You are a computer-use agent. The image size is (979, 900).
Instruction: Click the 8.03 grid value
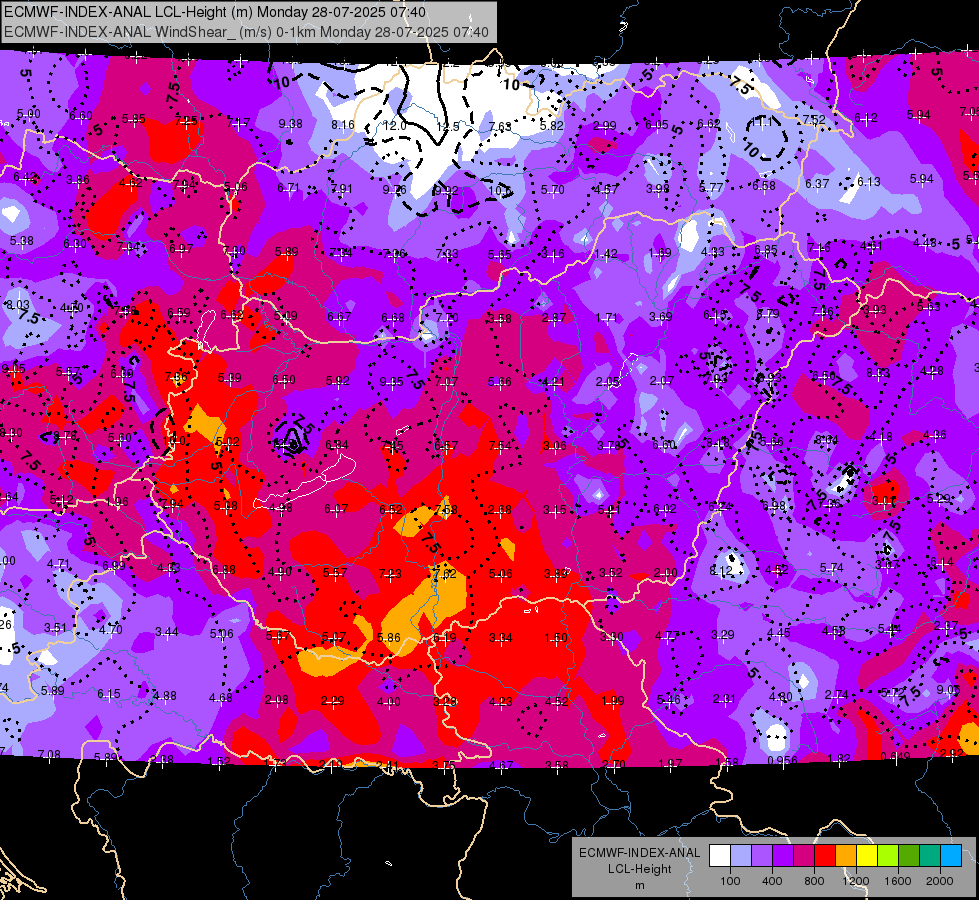(x=17, y=304)
